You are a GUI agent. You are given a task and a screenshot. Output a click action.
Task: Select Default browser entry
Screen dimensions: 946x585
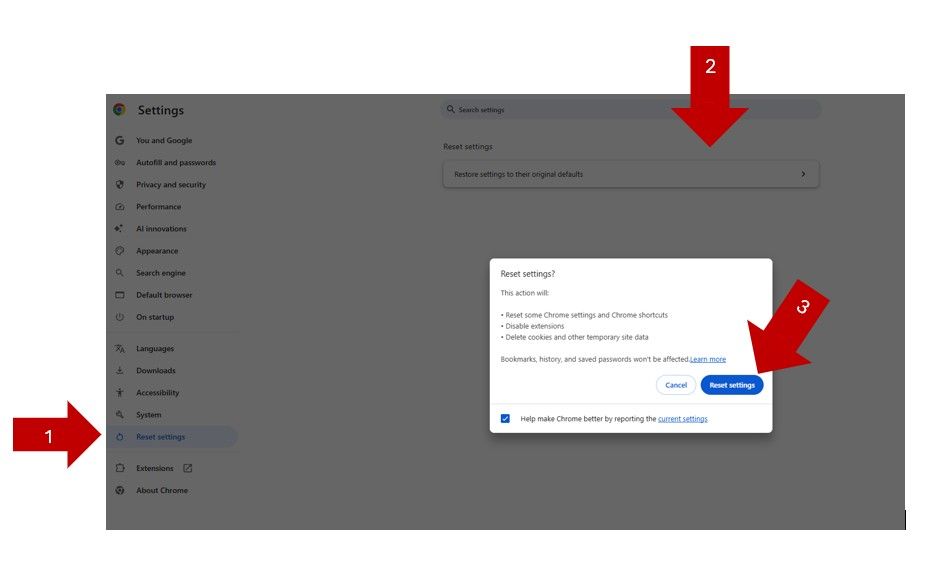tap(164, 295)
